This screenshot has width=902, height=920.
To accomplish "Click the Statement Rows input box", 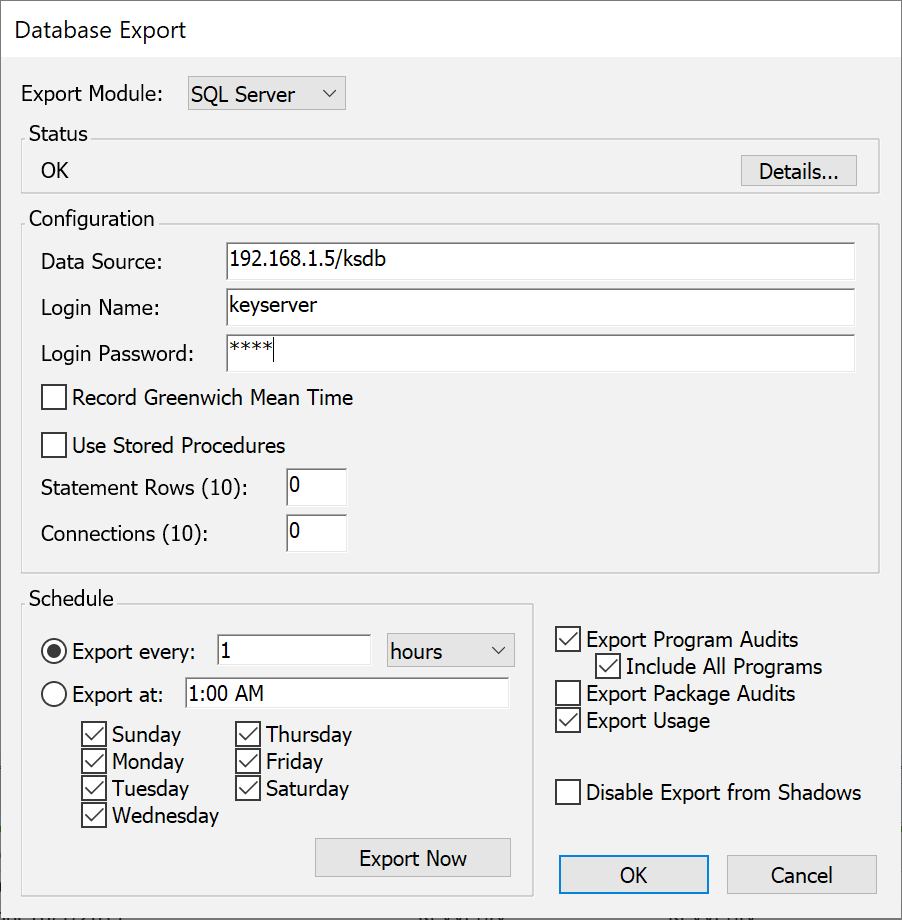I will tap(316, 487).
